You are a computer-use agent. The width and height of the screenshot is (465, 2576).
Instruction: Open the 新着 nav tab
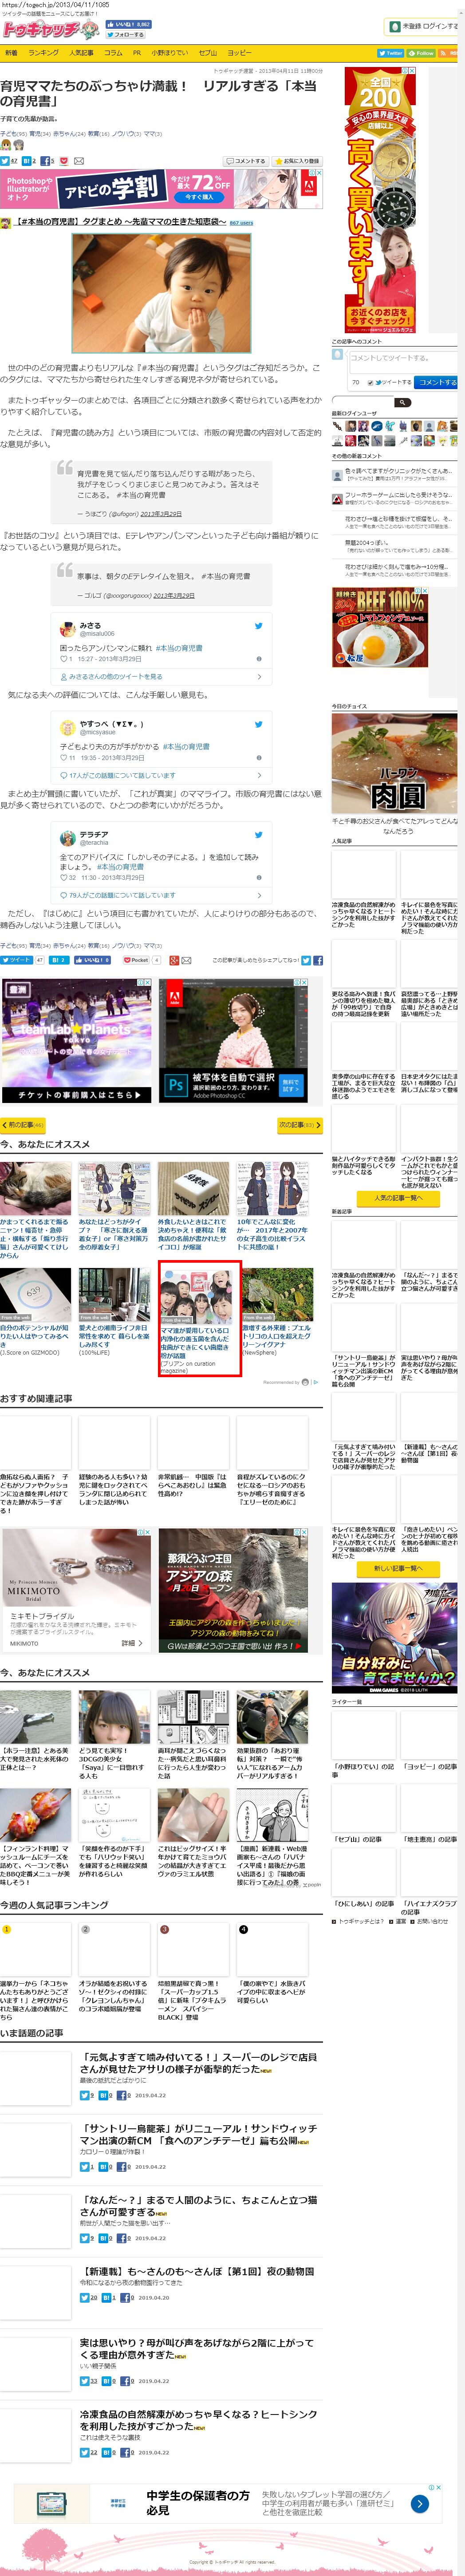tap(11, 53)
